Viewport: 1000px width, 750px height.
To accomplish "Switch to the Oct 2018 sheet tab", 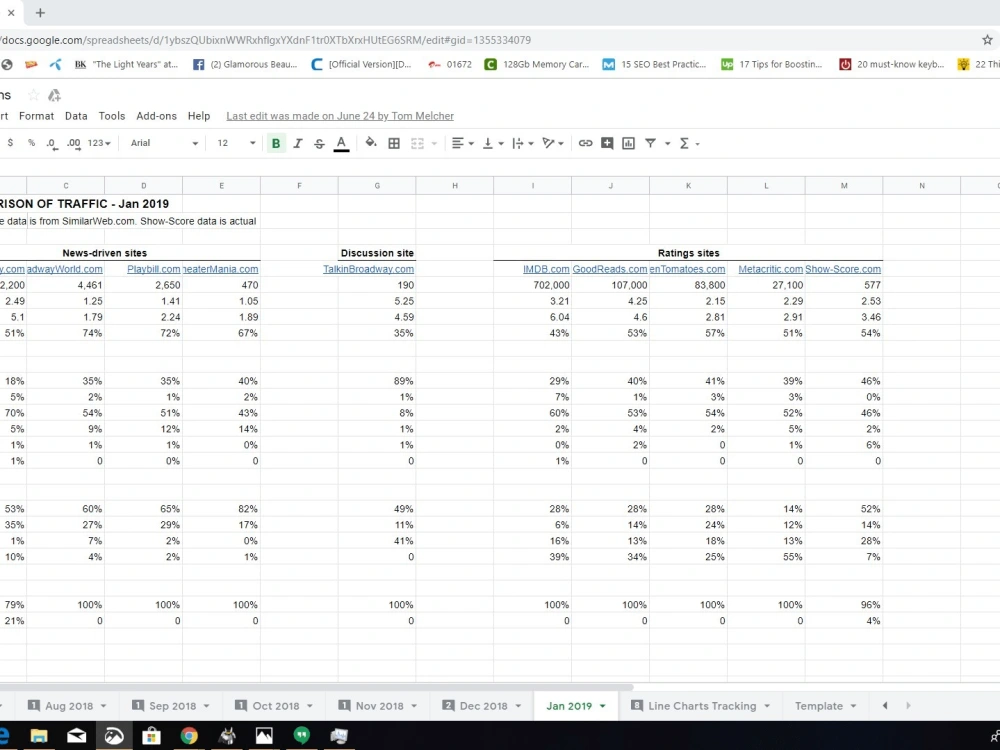I will point(276,706).
